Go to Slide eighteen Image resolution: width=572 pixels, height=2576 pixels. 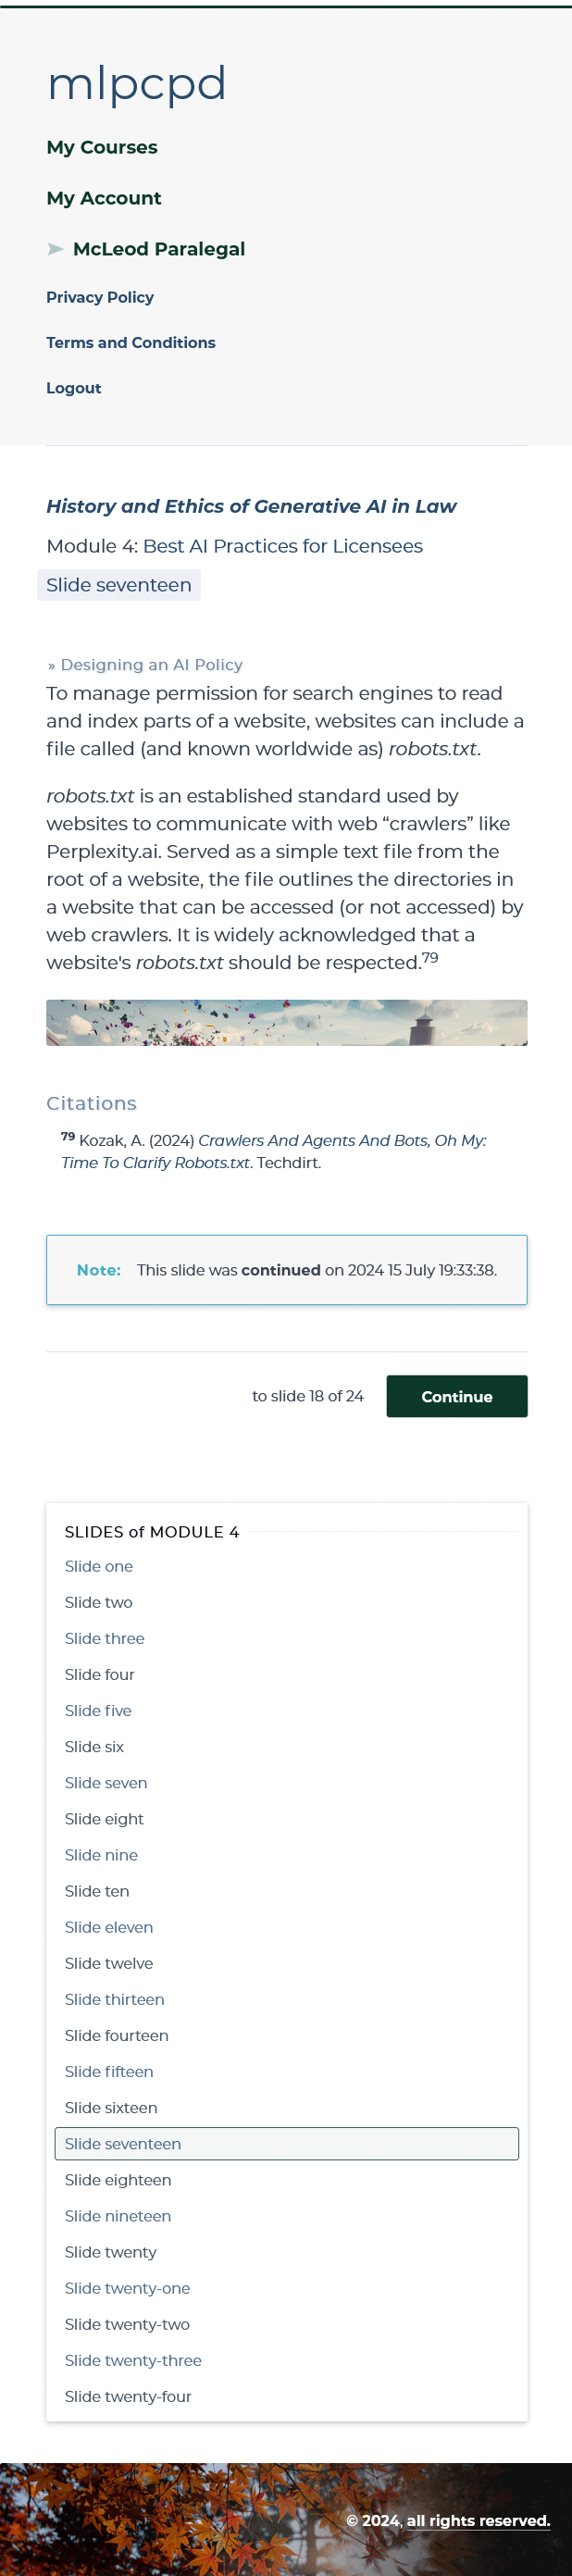[118, 2180]
